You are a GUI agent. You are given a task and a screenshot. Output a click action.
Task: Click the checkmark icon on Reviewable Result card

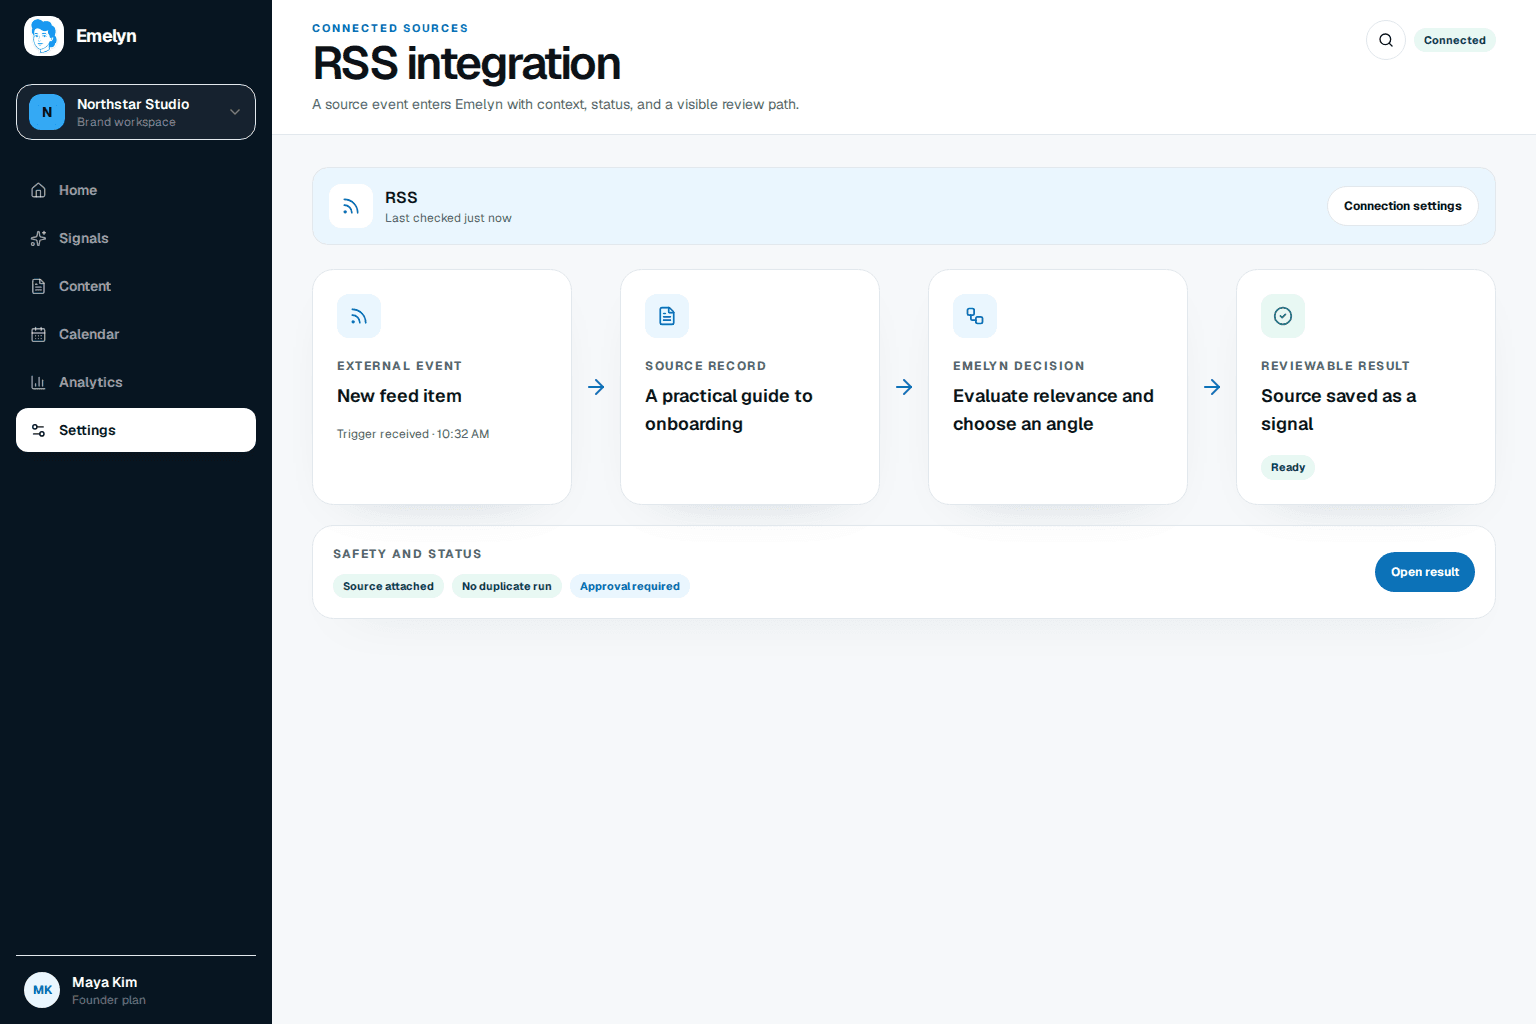pyautogui.click(x=1283, y=316)
